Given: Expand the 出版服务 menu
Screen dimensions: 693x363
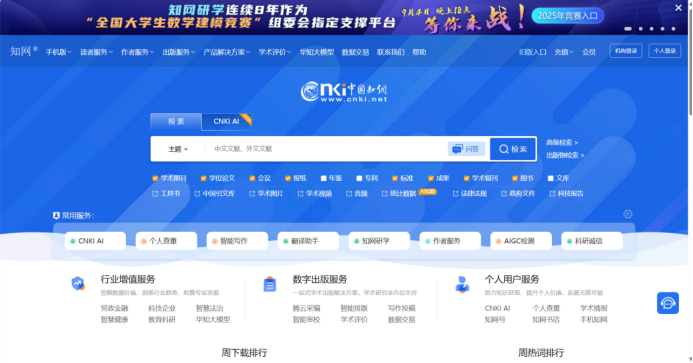Looking at the screenshot, I should (x=178, y=52).
